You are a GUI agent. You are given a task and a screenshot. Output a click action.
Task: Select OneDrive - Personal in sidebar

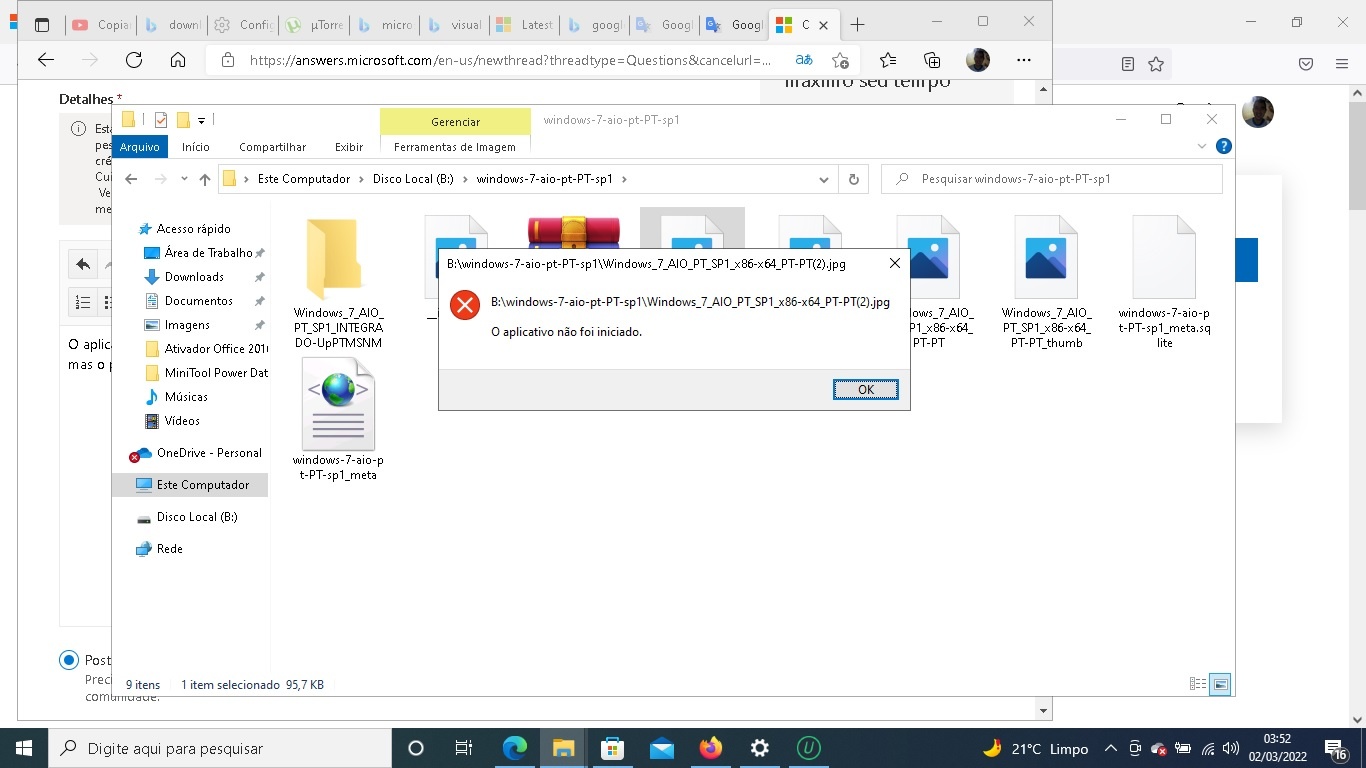[196, 453]
